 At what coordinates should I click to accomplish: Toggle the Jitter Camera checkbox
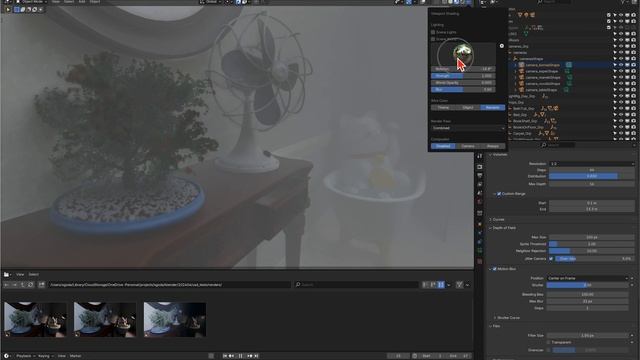click(551, 259)
